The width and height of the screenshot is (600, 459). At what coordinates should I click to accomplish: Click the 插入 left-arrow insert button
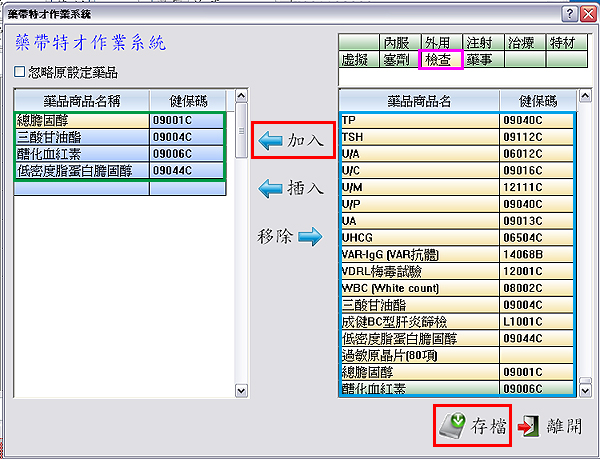(x=290, y=188)
